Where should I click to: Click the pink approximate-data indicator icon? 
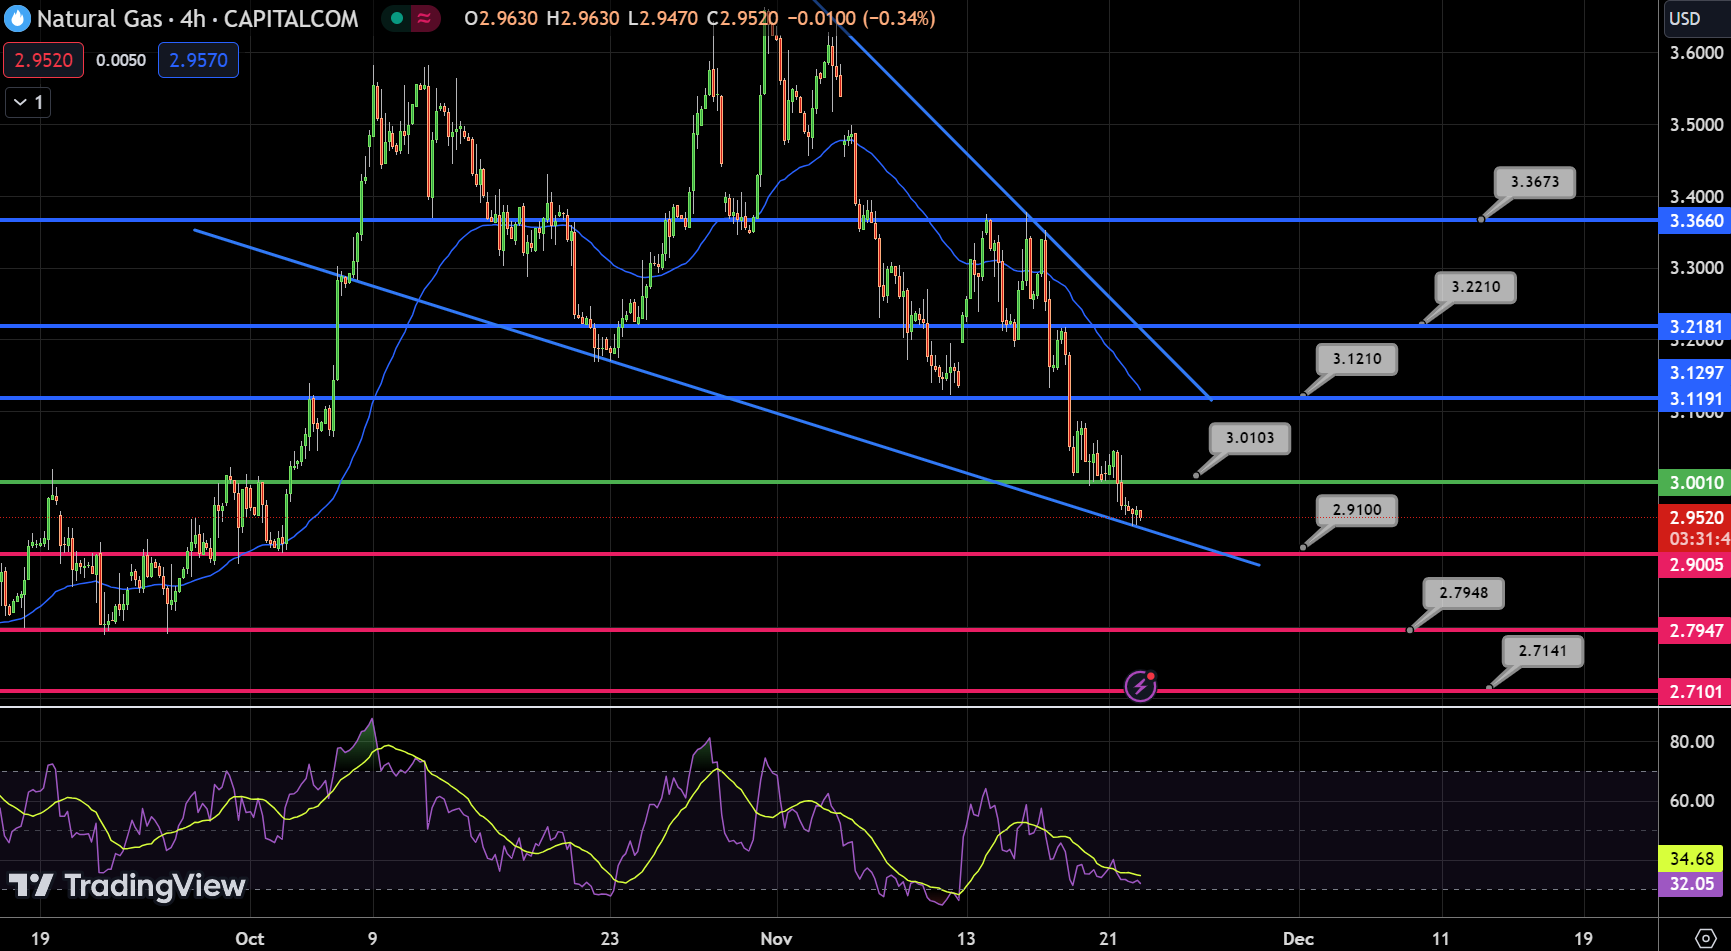[x=425, y=18]
